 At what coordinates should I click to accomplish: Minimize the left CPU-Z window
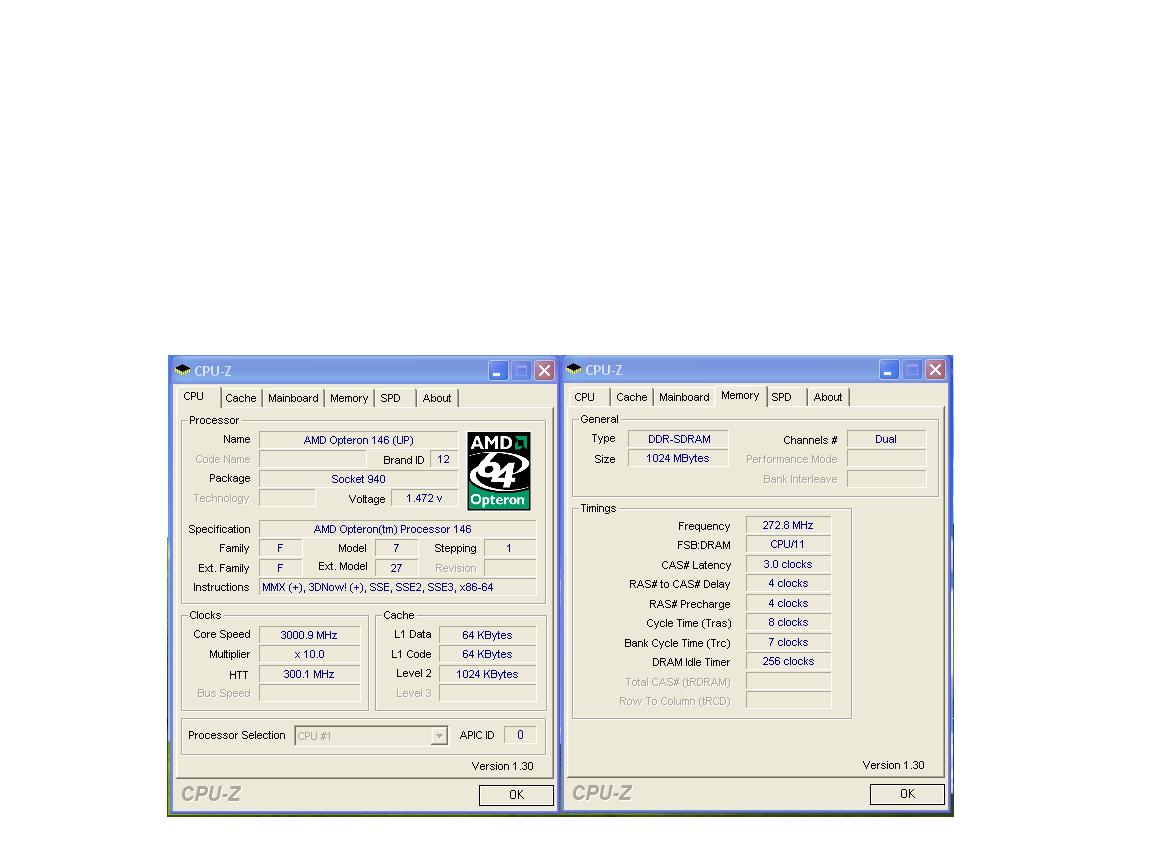pyautogui.click(x=498, y=370)
